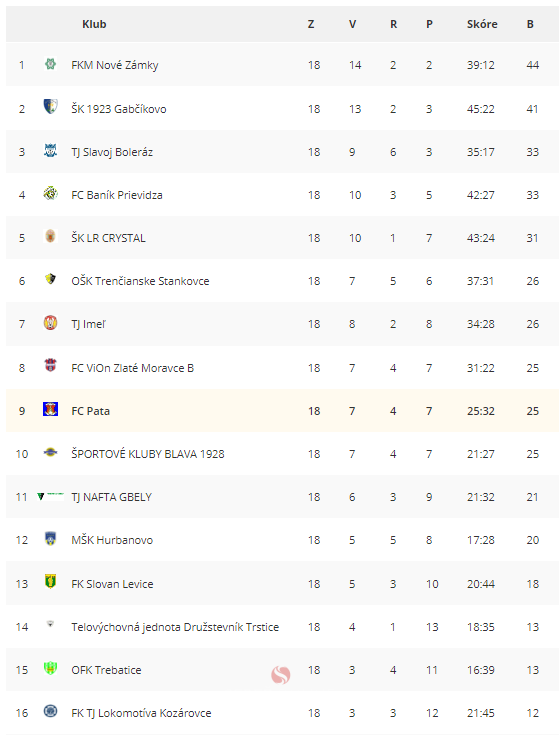The image size is (559, 735).
Task: Click the MŠK Hurbanovo crest icon
Action: (50, 538)
